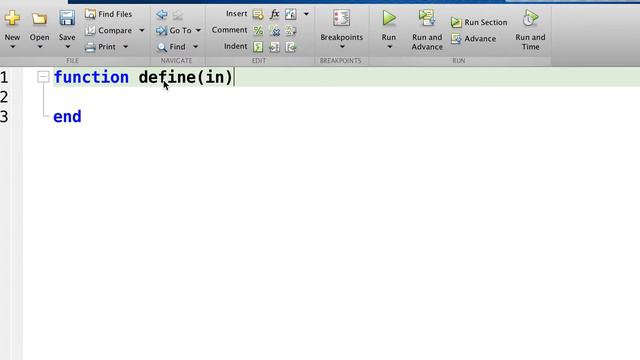Click the Advance button

(474, 39)
